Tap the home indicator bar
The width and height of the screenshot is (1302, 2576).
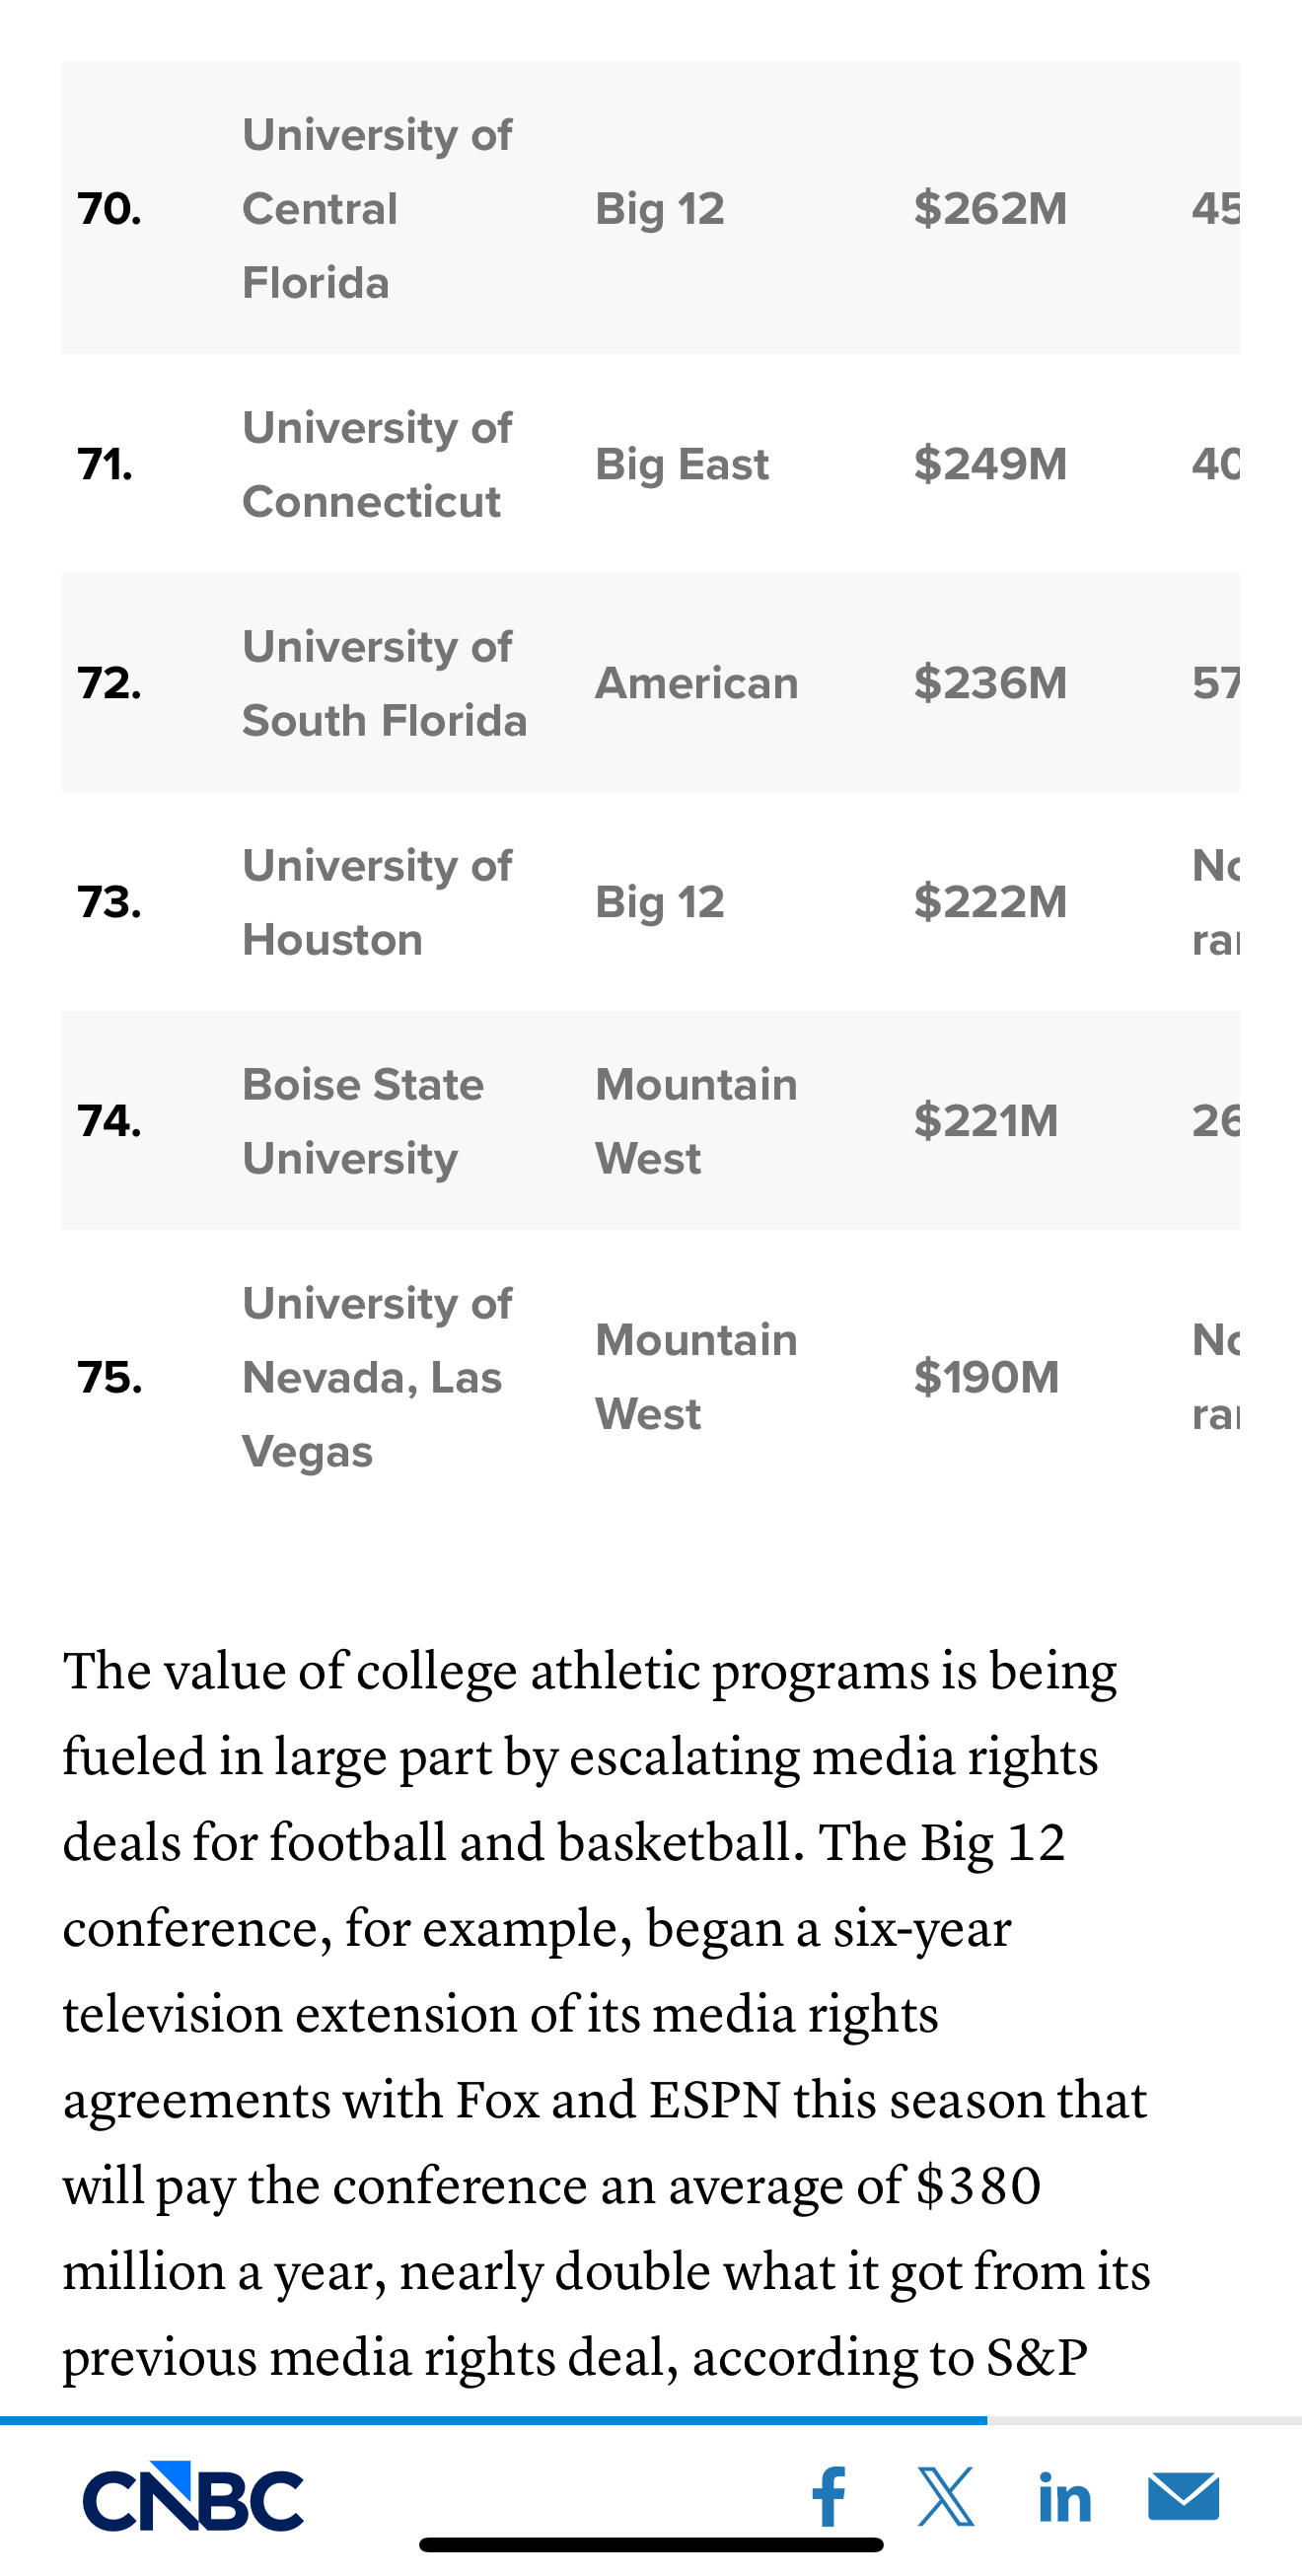click(650, 2545)
